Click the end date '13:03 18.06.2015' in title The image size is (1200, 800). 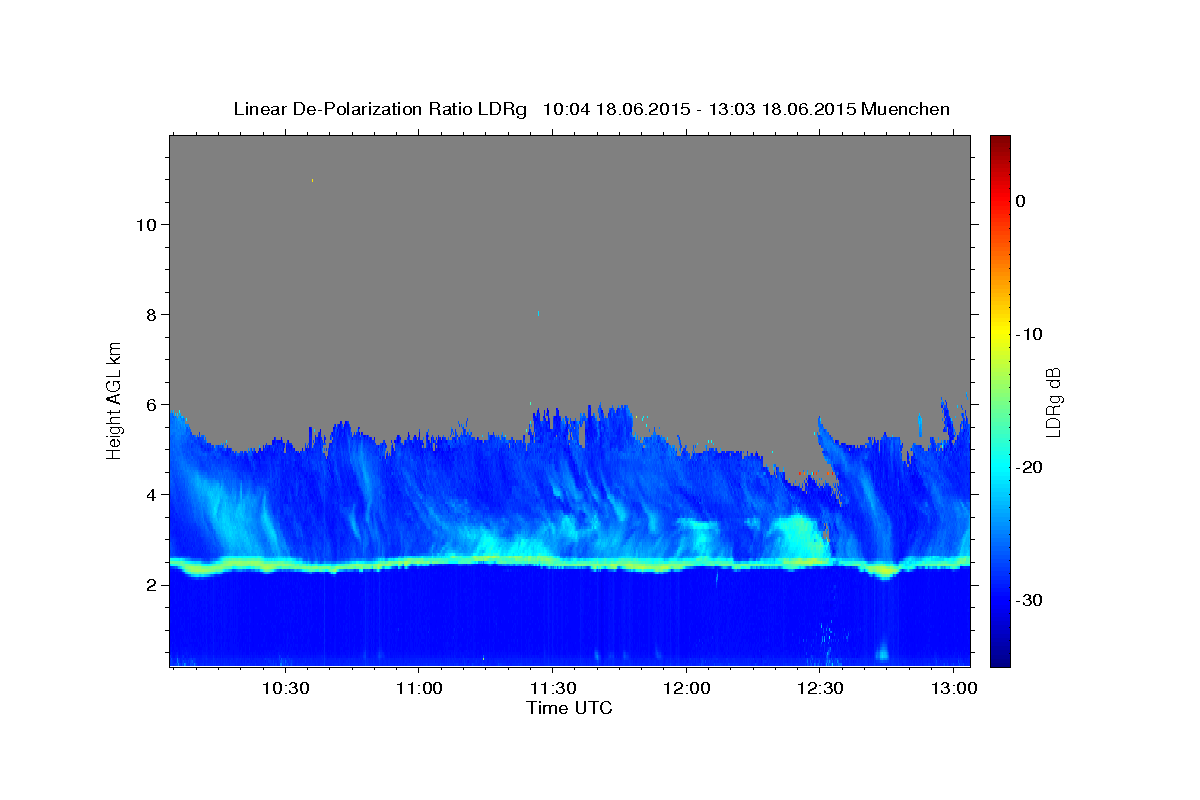pyautogui.click(x=782, y=109)
